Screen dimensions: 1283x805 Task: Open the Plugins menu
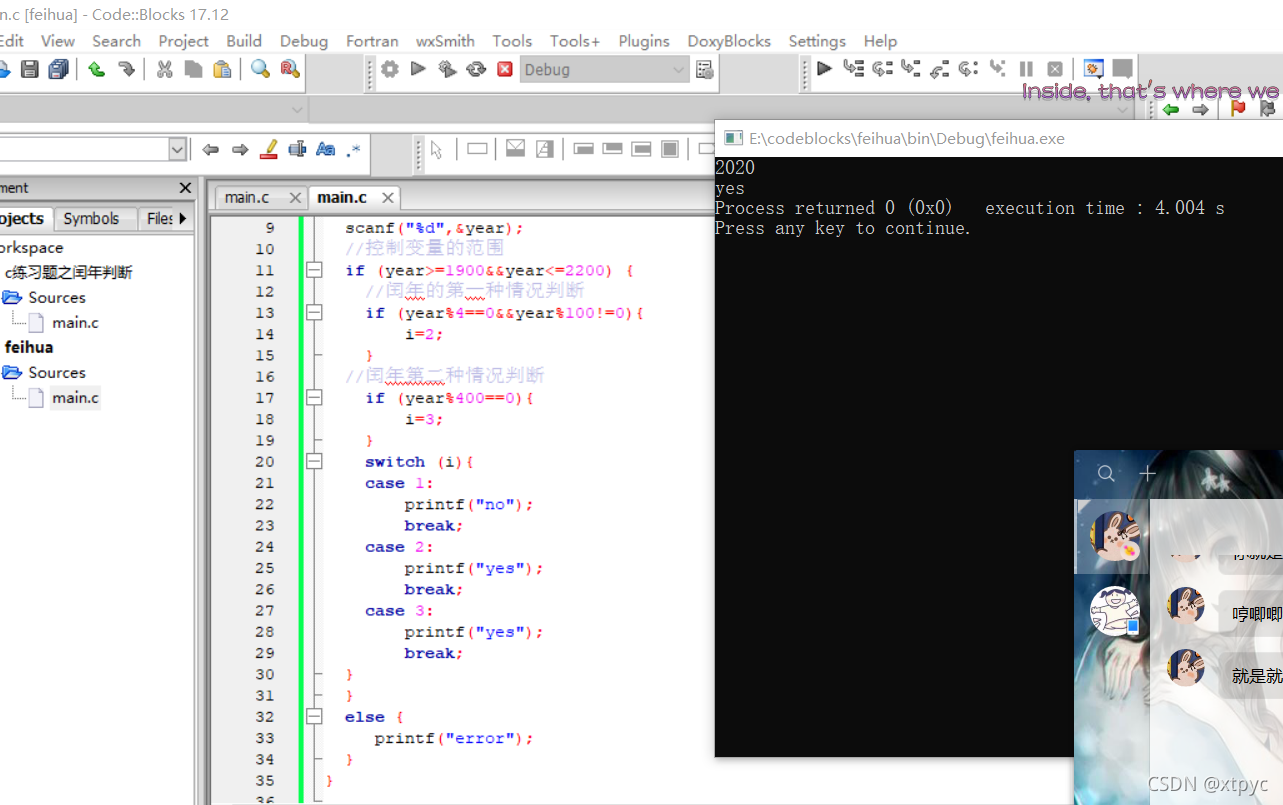pos(644,41)
